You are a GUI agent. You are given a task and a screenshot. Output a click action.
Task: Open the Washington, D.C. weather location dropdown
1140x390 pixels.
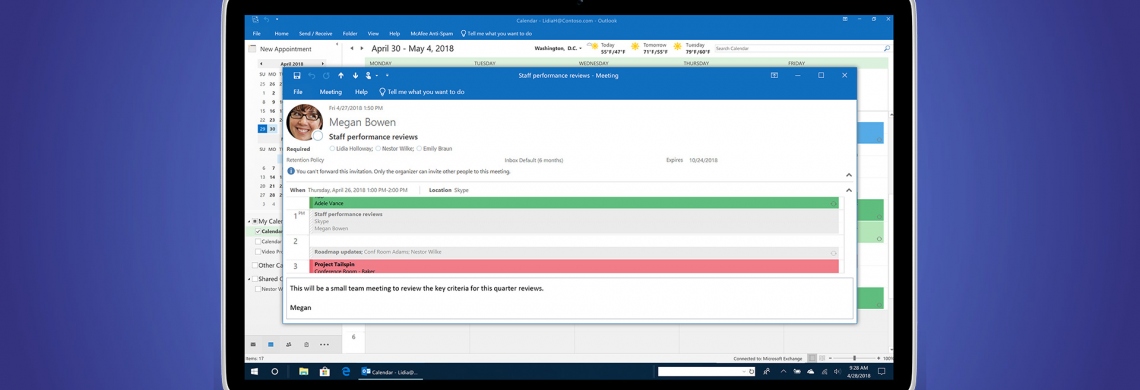pyautogui.click(x=580, y=49)
